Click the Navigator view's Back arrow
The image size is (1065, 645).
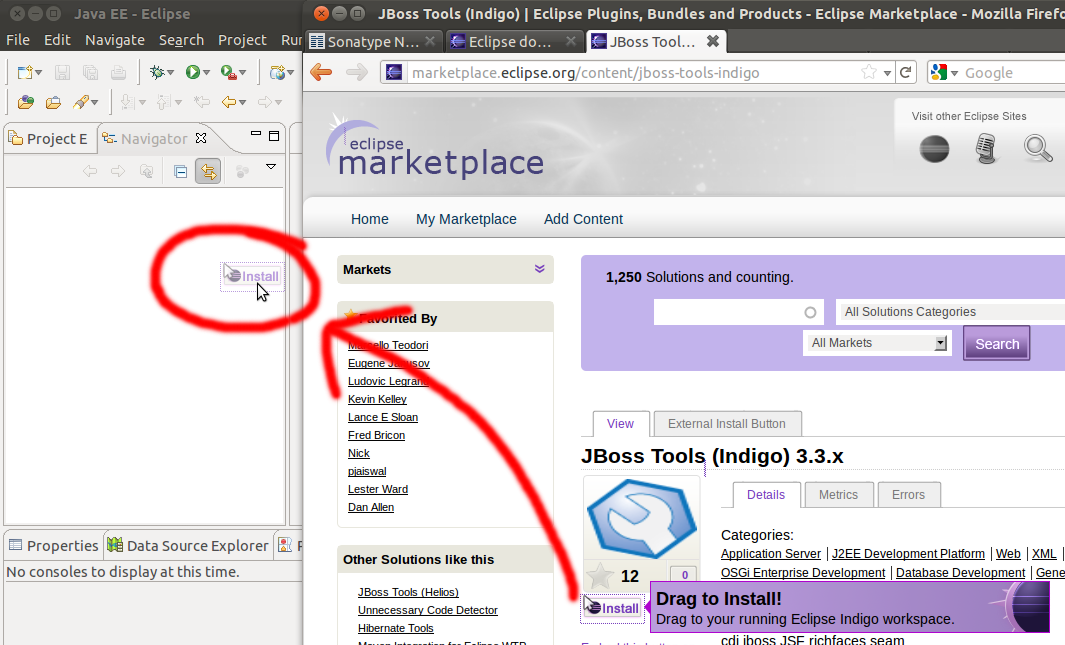click(90, 171)
